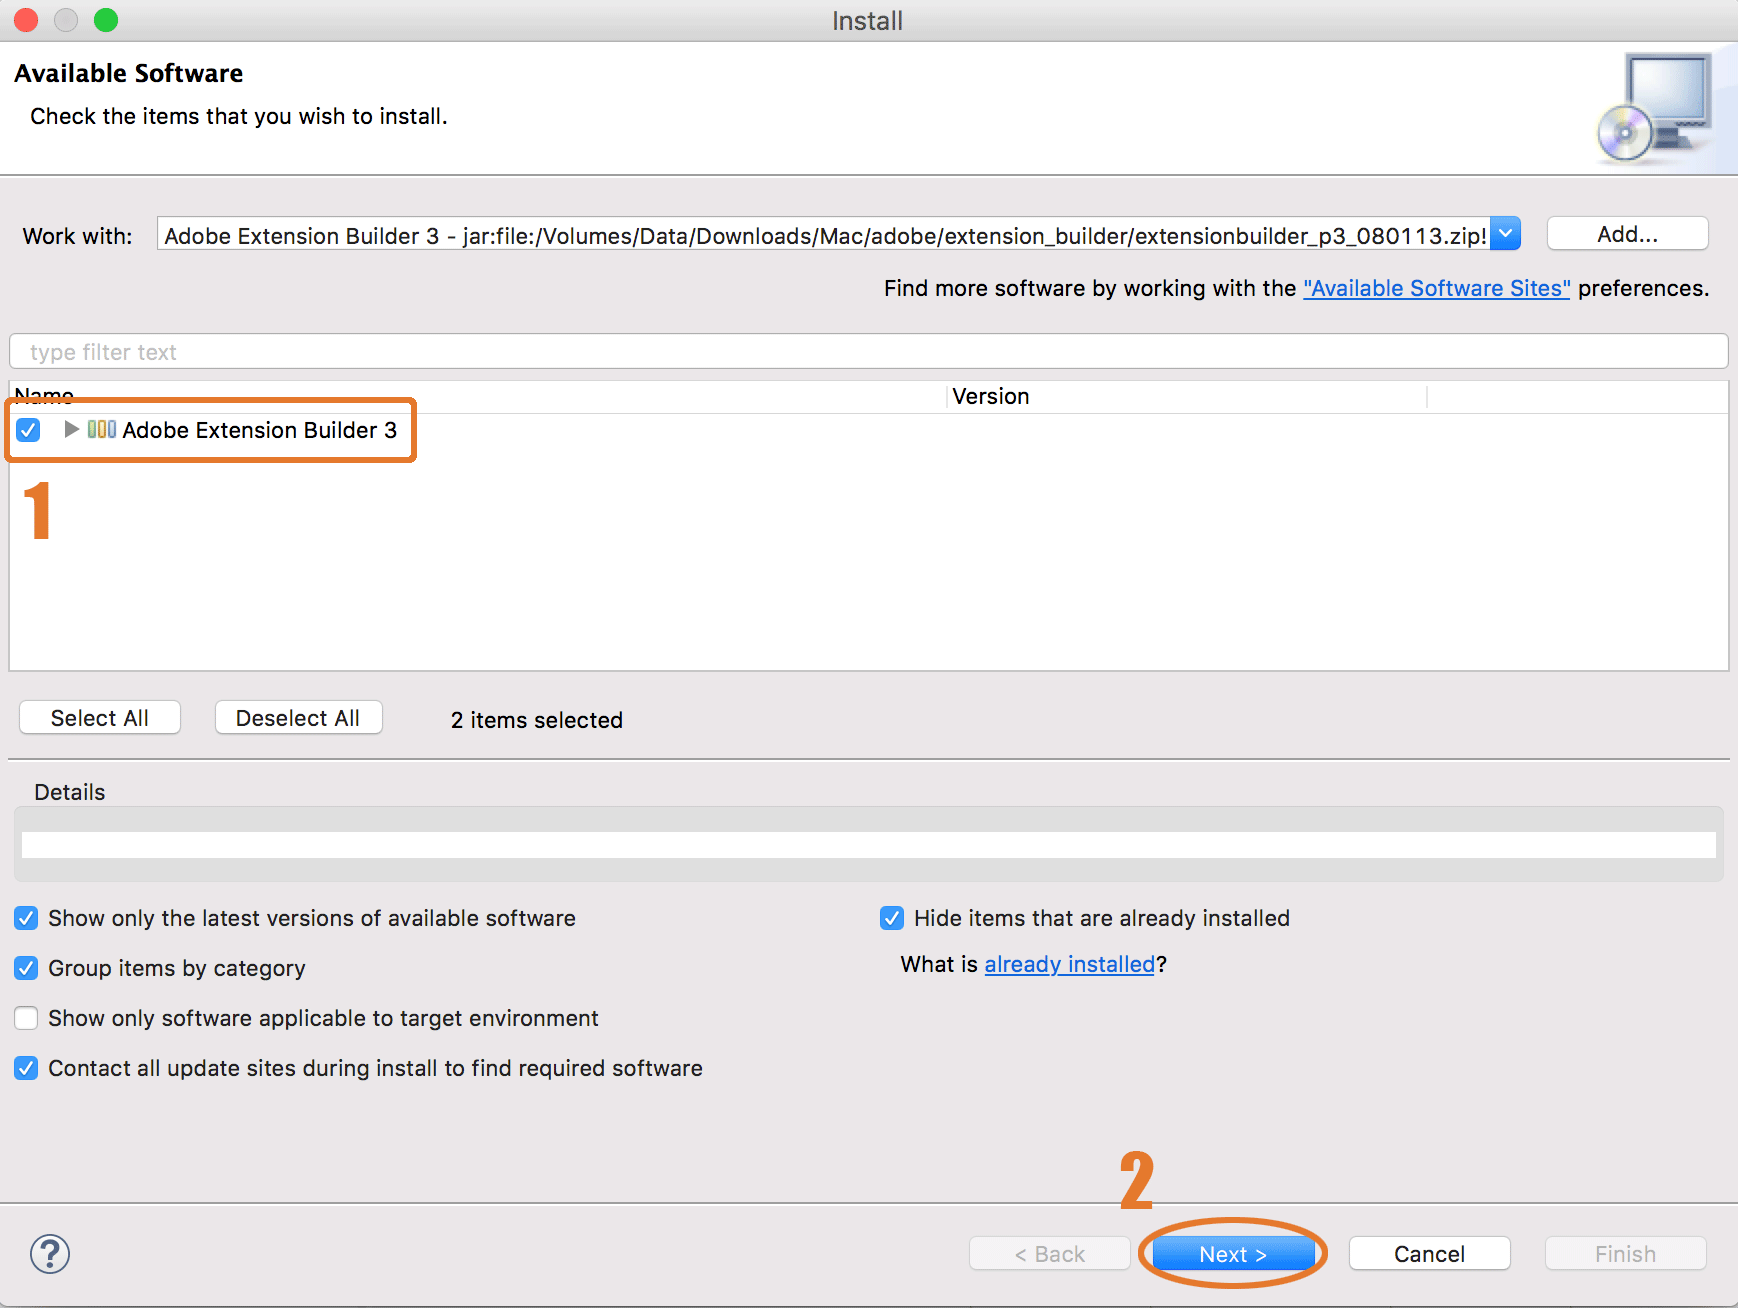This screenshot has height=1308, width=1738.
Task: Click the < Back button
Action: pyautogui.click(x=1049, y=1254)
